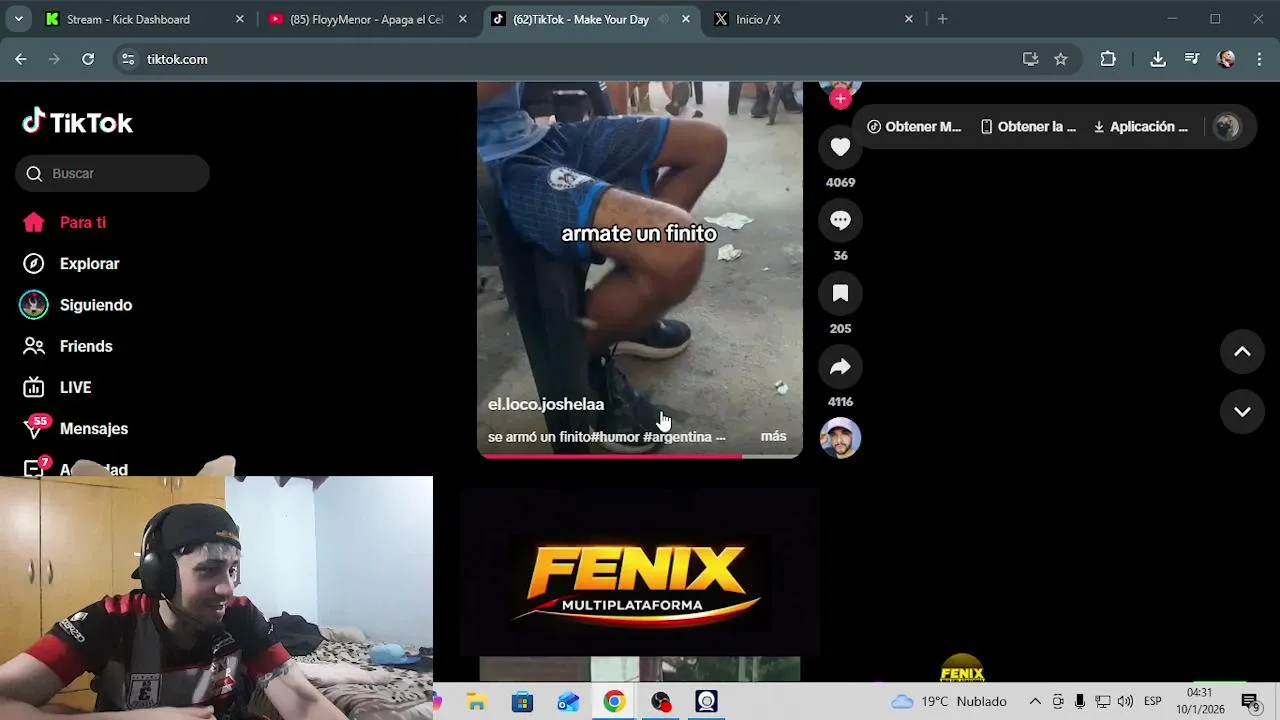Screen dimensions: 1280x720
Task: Show hidden system tray icons
Action: pos(1035,701)
